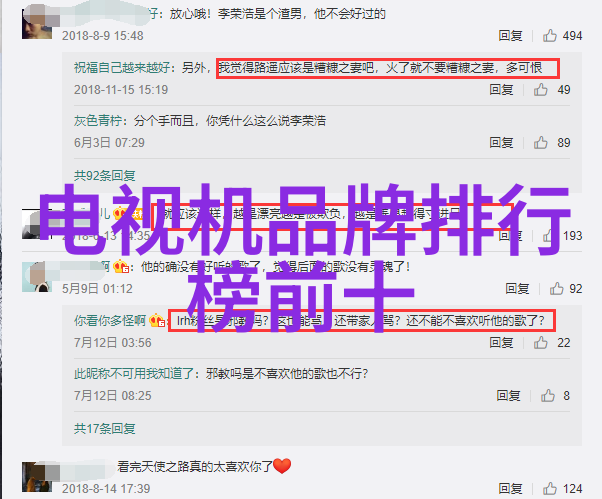
Task: Click thumbs-up on the 49-likes reply
Action: click(x=540, y=89)
